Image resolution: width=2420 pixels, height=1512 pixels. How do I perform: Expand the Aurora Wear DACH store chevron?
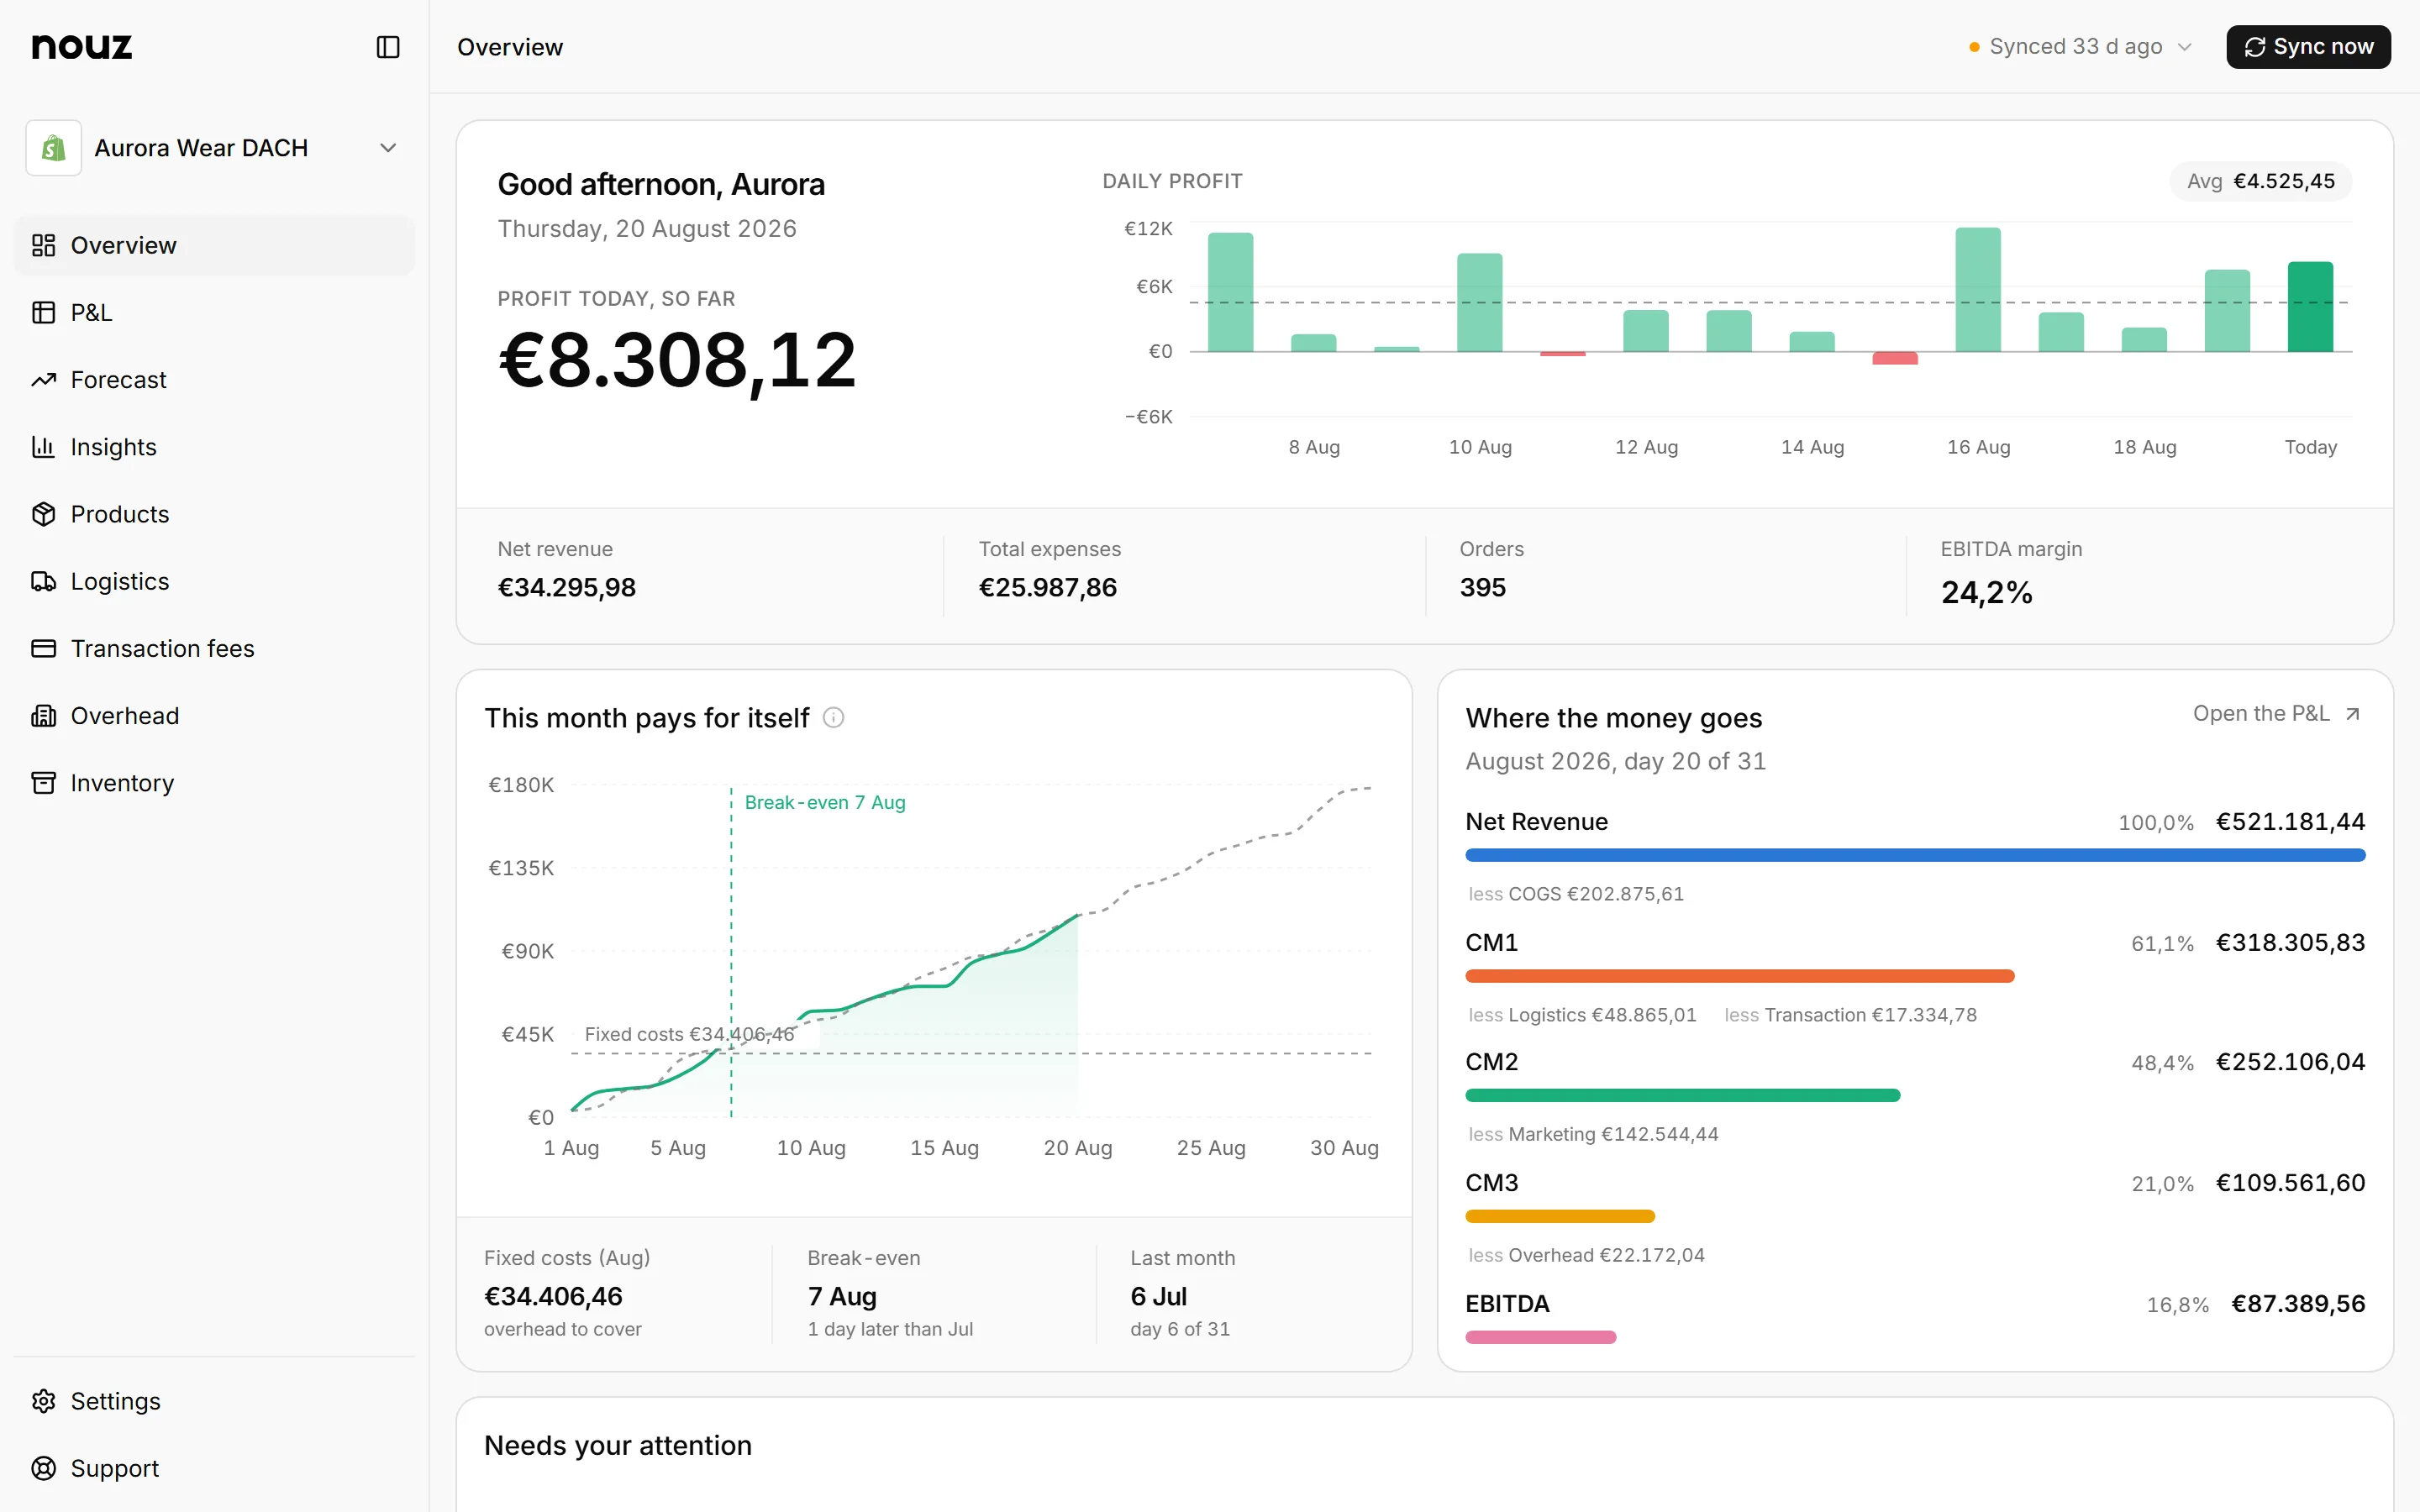tap(388, 148)
